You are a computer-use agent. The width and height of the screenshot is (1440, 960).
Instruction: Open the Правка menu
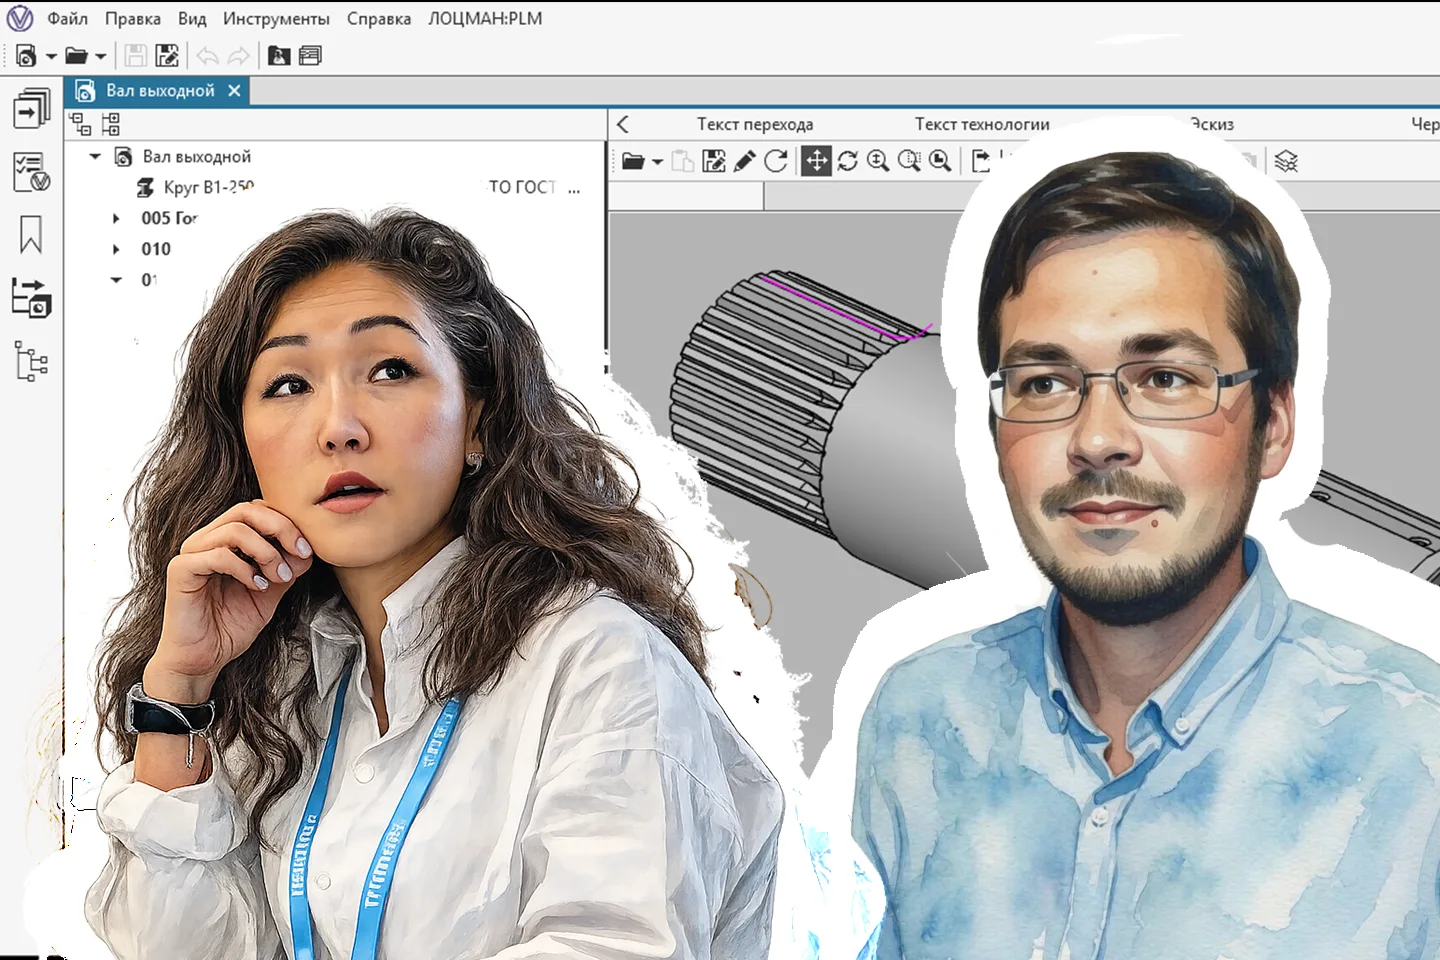[133, 19]
